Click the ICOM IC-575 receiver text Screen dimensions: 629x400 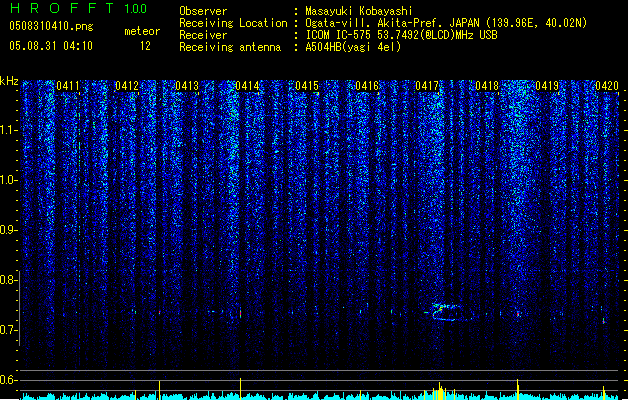click(401, 35)
